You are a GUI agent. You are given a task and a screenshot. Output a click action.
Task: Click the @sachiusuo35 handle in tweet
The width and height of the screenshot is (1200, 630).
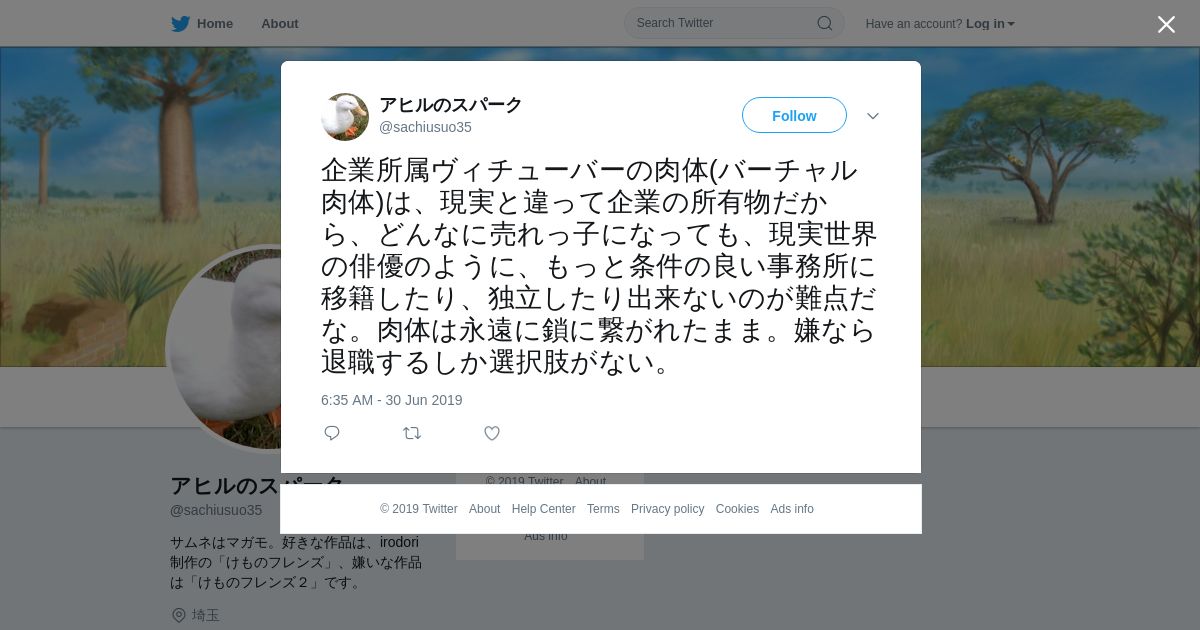425,127
